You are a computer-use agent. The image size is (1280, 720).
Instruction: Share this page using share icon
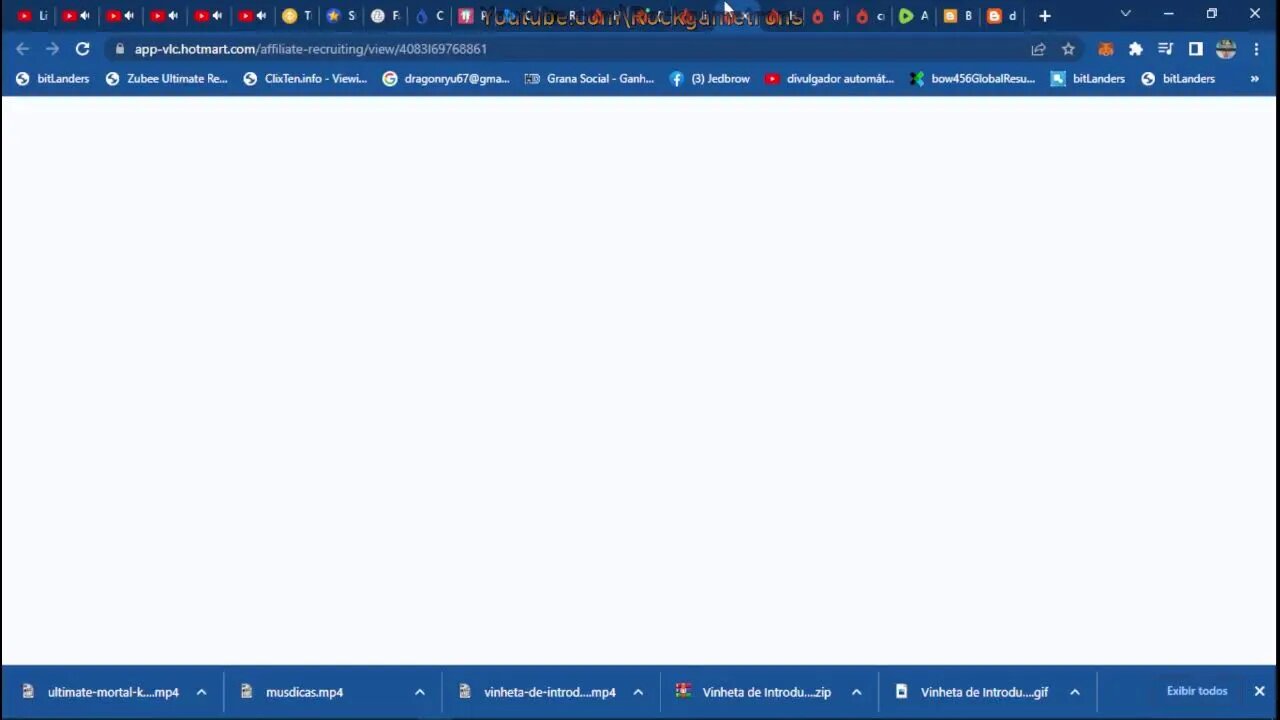1038,49
